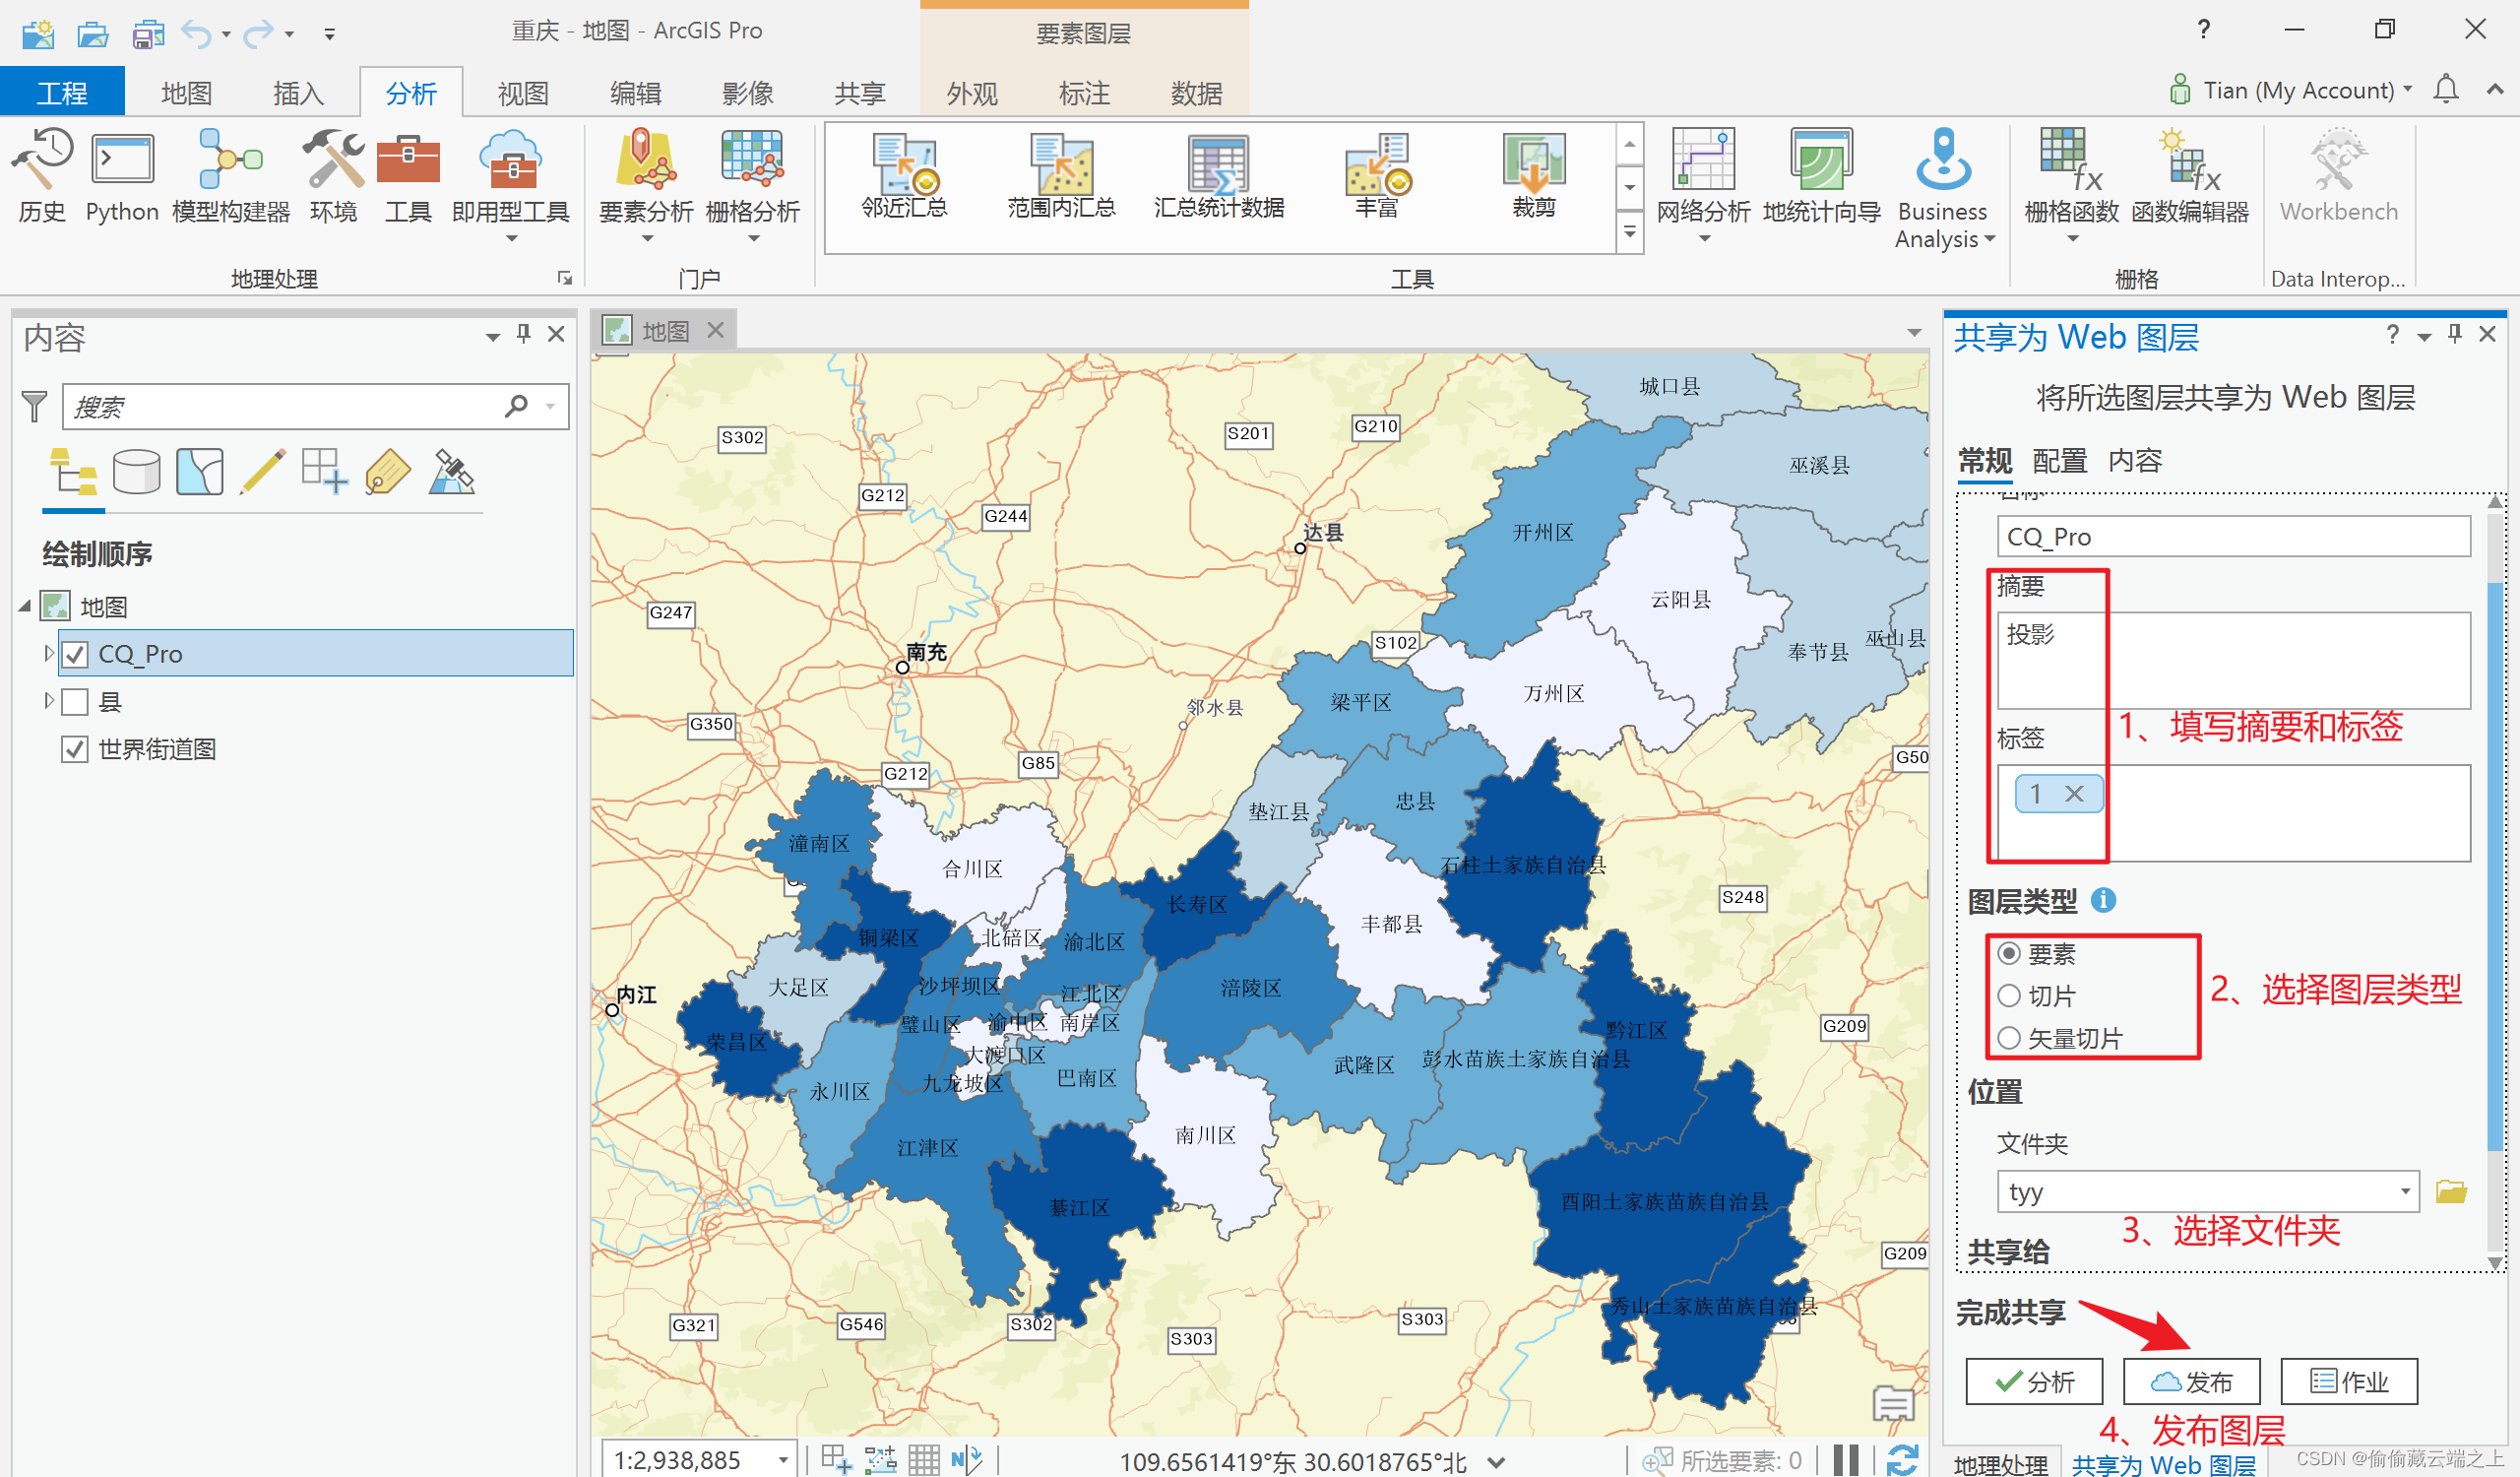Switch to the 共享 ribbon tab

(860, 93)
